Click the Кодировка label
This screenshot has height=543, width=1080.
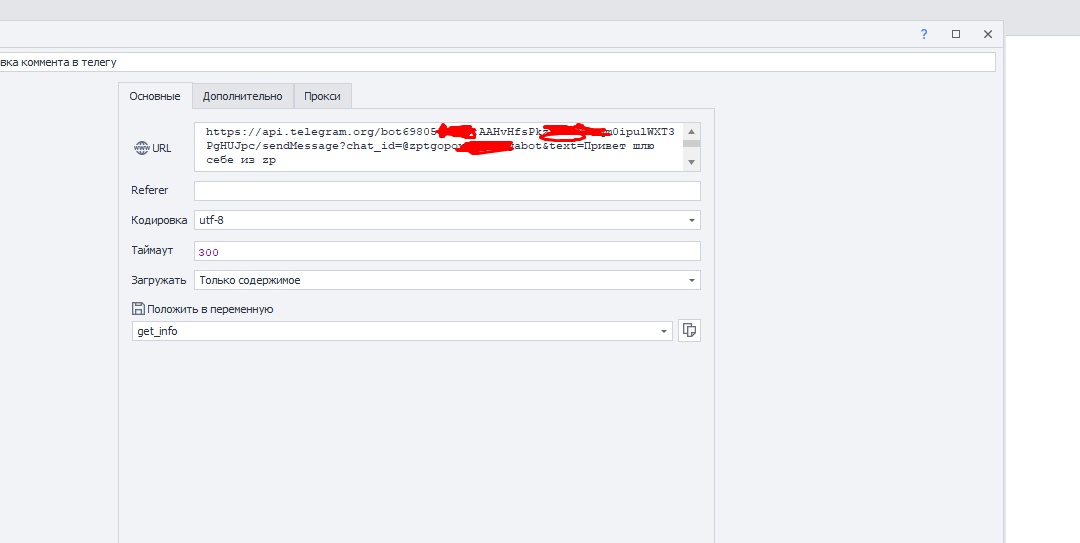(159, 221)
